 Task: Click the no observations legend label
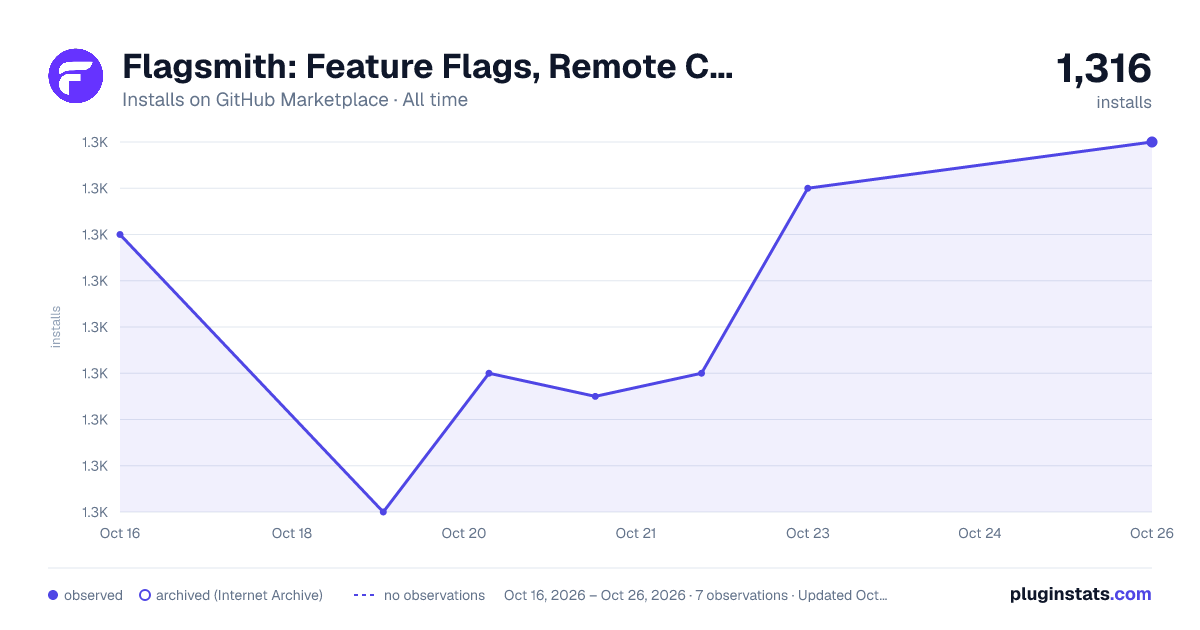coord(434,595)
